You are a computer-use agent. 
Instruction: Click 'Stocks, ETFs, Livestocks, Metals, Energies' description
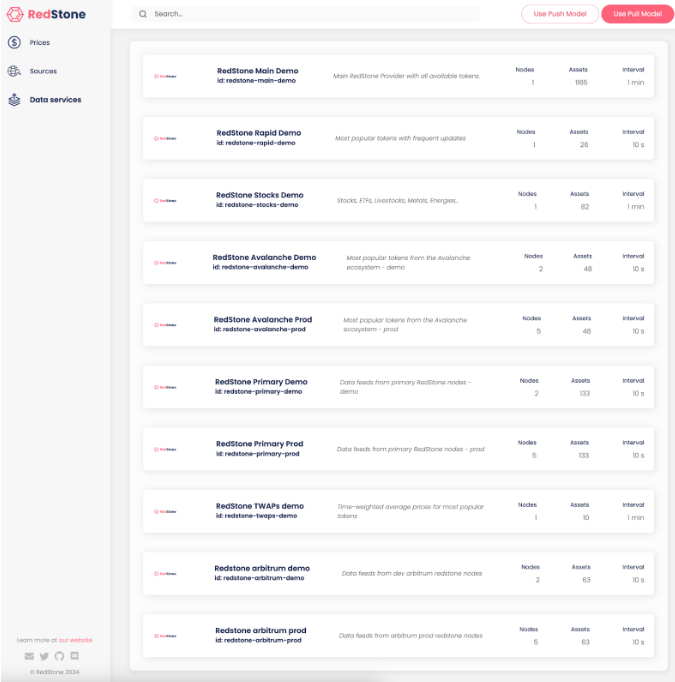398,201
